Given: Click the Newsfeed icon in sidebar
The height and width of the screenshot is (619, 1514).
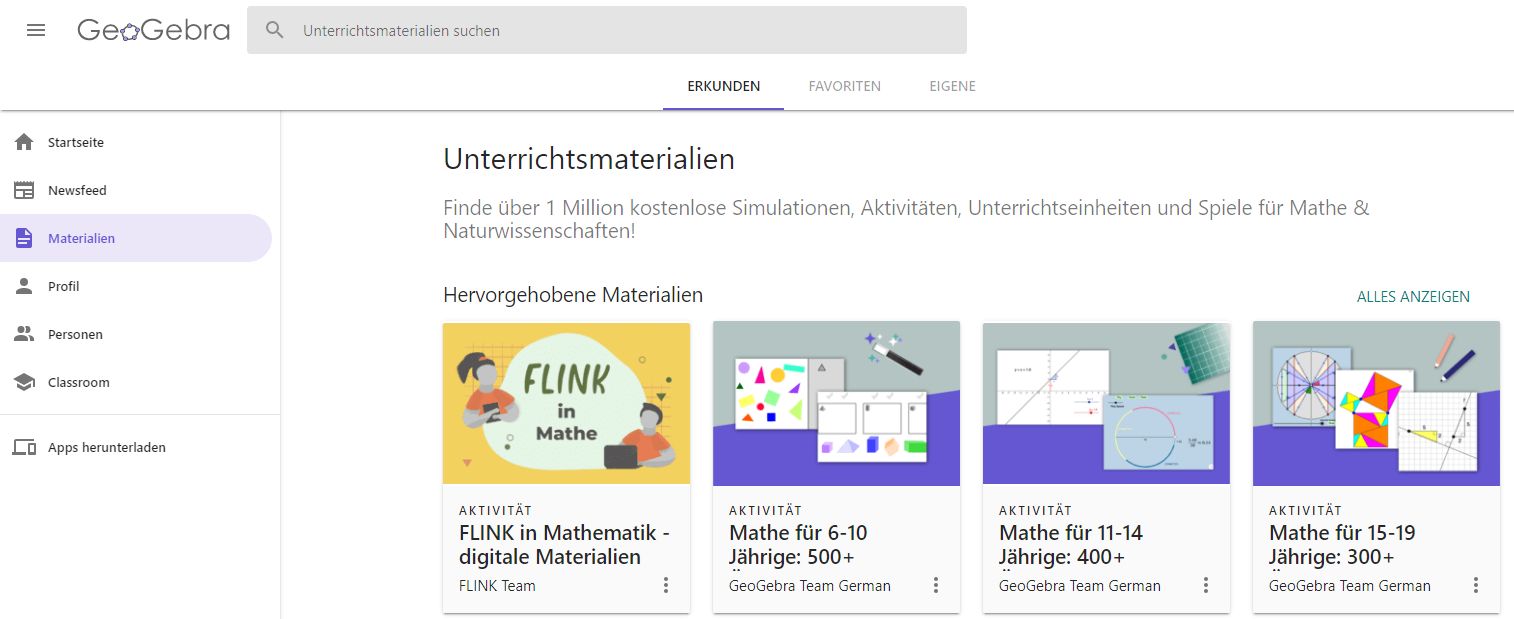Looking at the screenshot, I should (x=24, y=190).
